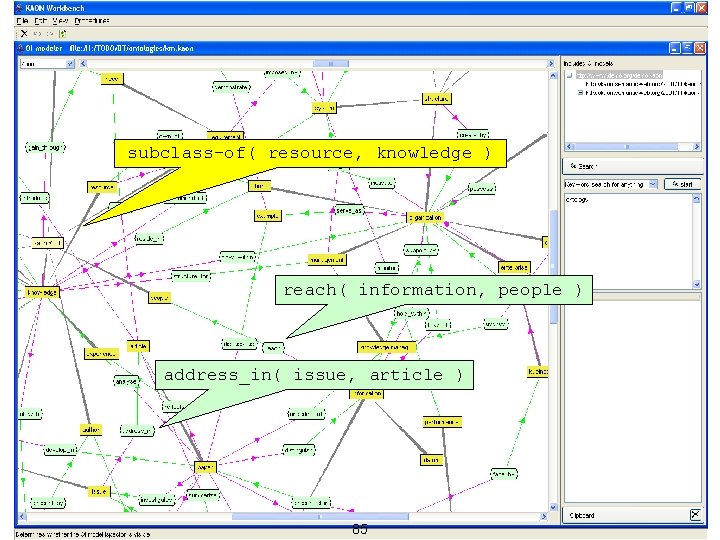720x540 pixels.
Task: Open the Edit menu
Action: 41,21
